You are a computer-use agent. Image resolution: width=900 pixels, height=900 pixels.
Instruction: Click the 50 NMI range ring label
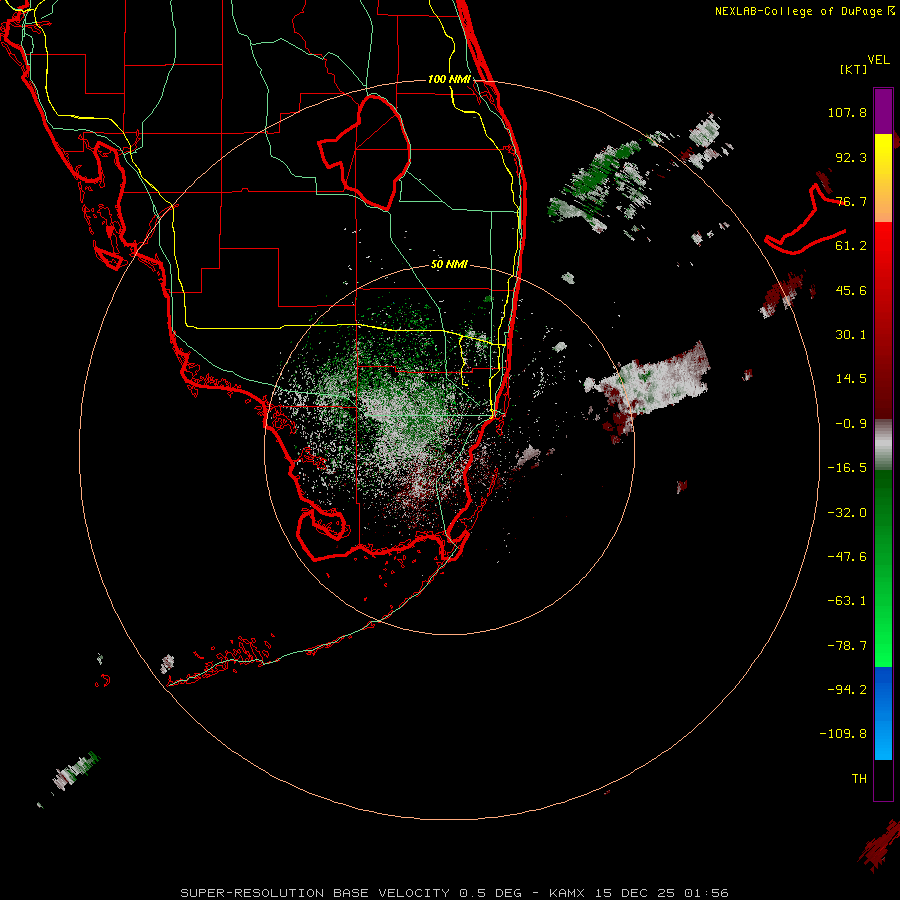point(449,265)
